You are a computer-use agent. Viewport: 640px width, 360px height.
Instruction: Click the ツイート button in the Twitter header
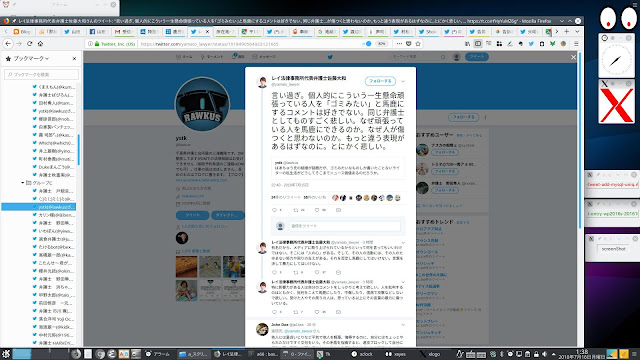pos(477,57)
